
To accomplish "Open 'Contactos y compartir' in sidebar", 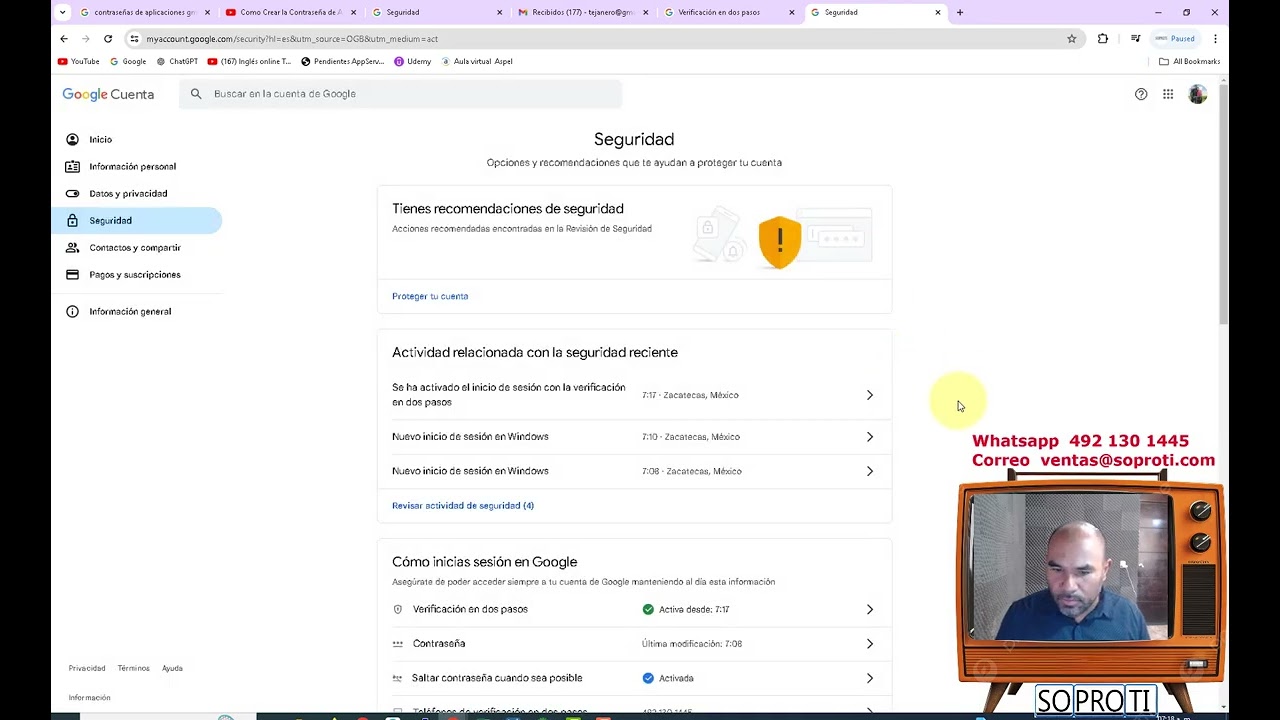I will click(x=137, y=248).
